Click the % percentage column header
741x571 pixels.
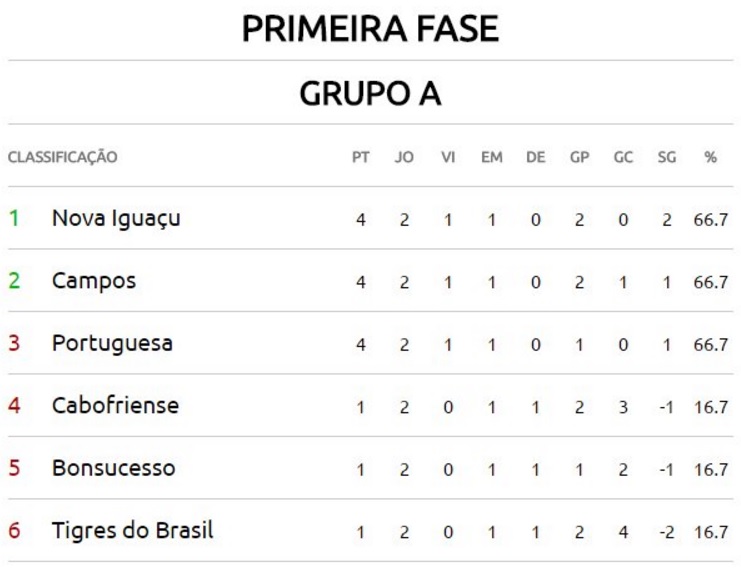tap(710, 157)
